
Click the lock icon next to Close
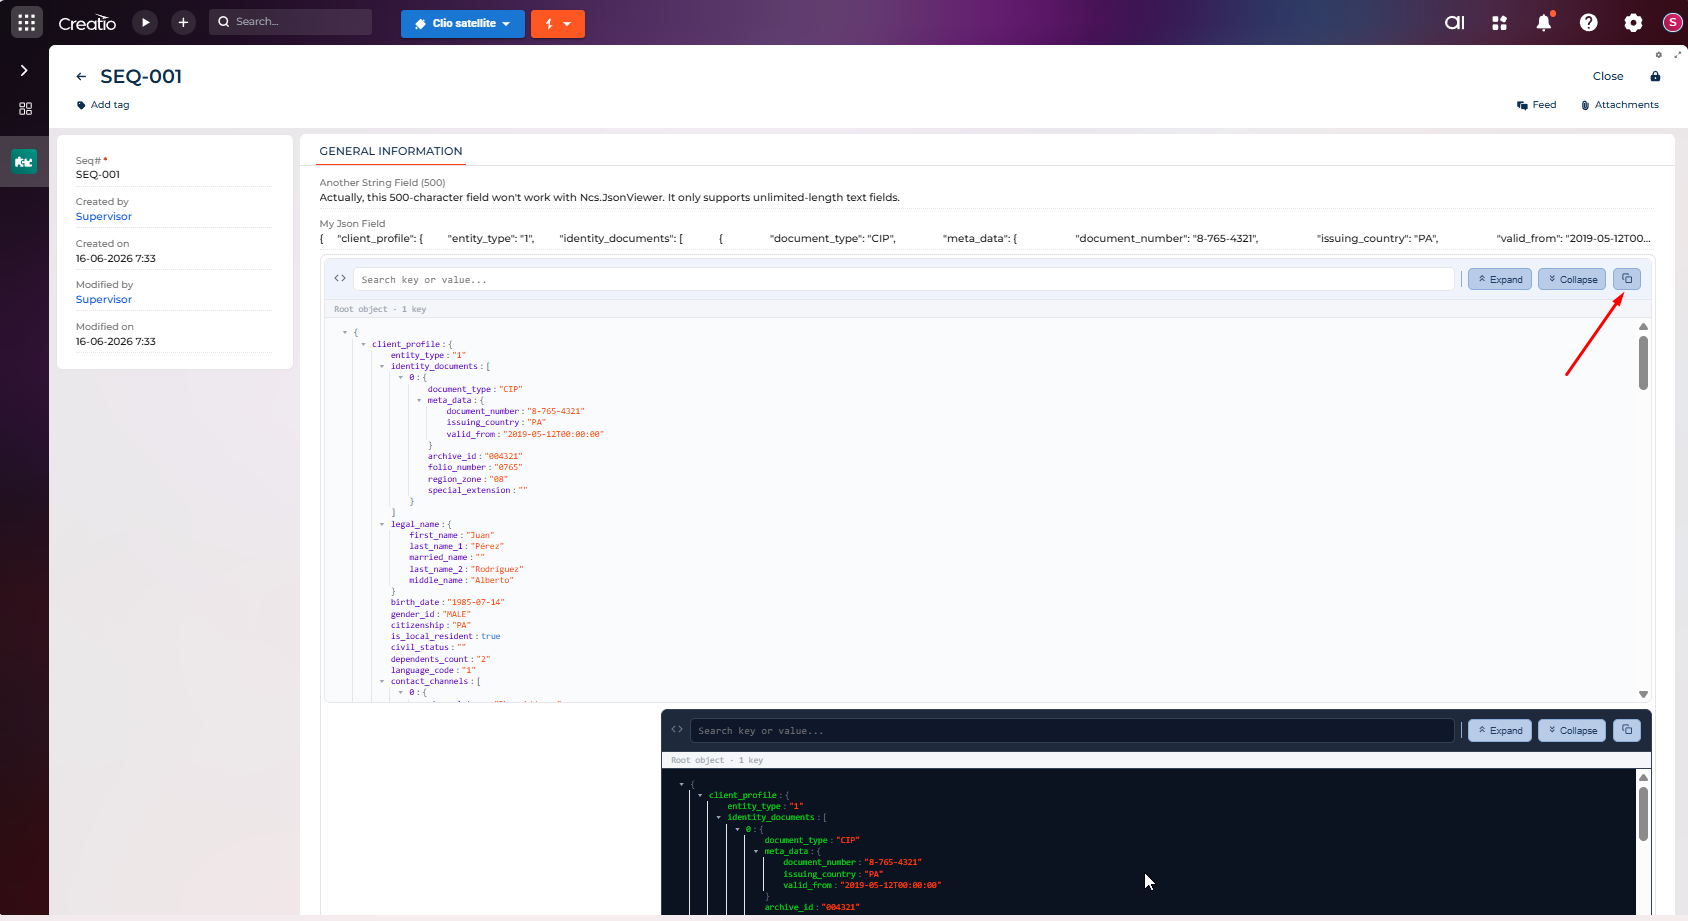(1655, 76)
